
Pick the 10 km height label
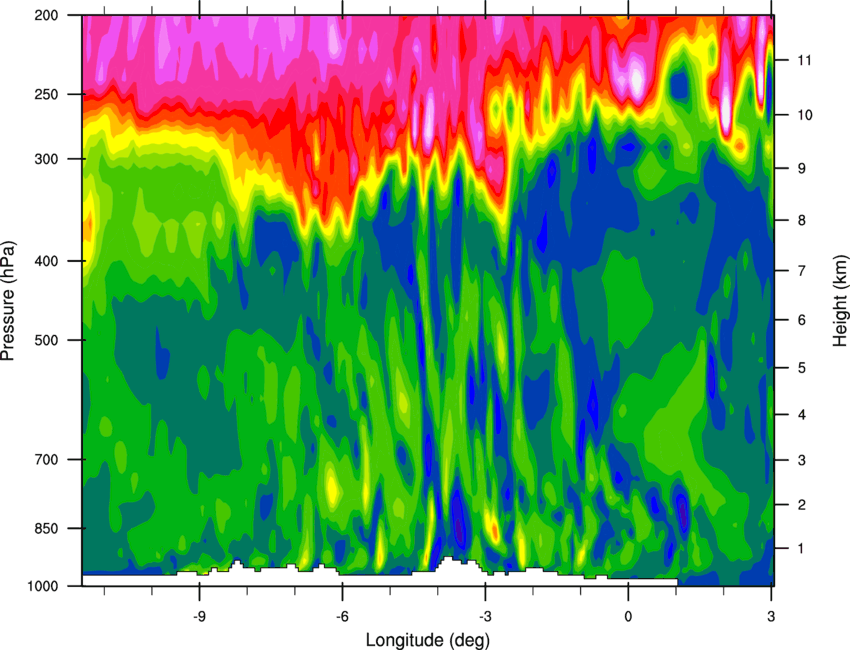click(x=804, y=115)
